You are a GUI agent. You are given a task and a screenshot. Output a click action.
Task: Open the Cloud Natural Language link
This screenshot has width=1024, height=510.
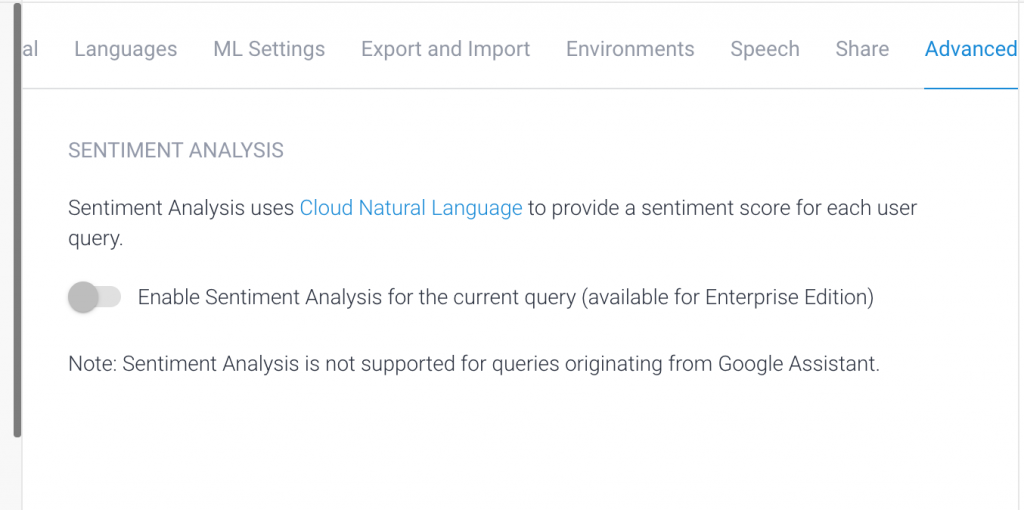(x=411, y=208)
